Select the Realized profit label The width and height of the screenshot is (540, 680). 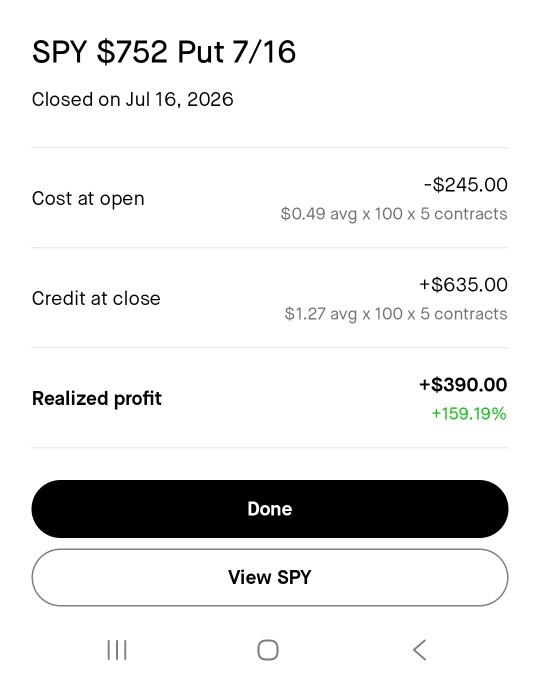click(x=97, y=398)
